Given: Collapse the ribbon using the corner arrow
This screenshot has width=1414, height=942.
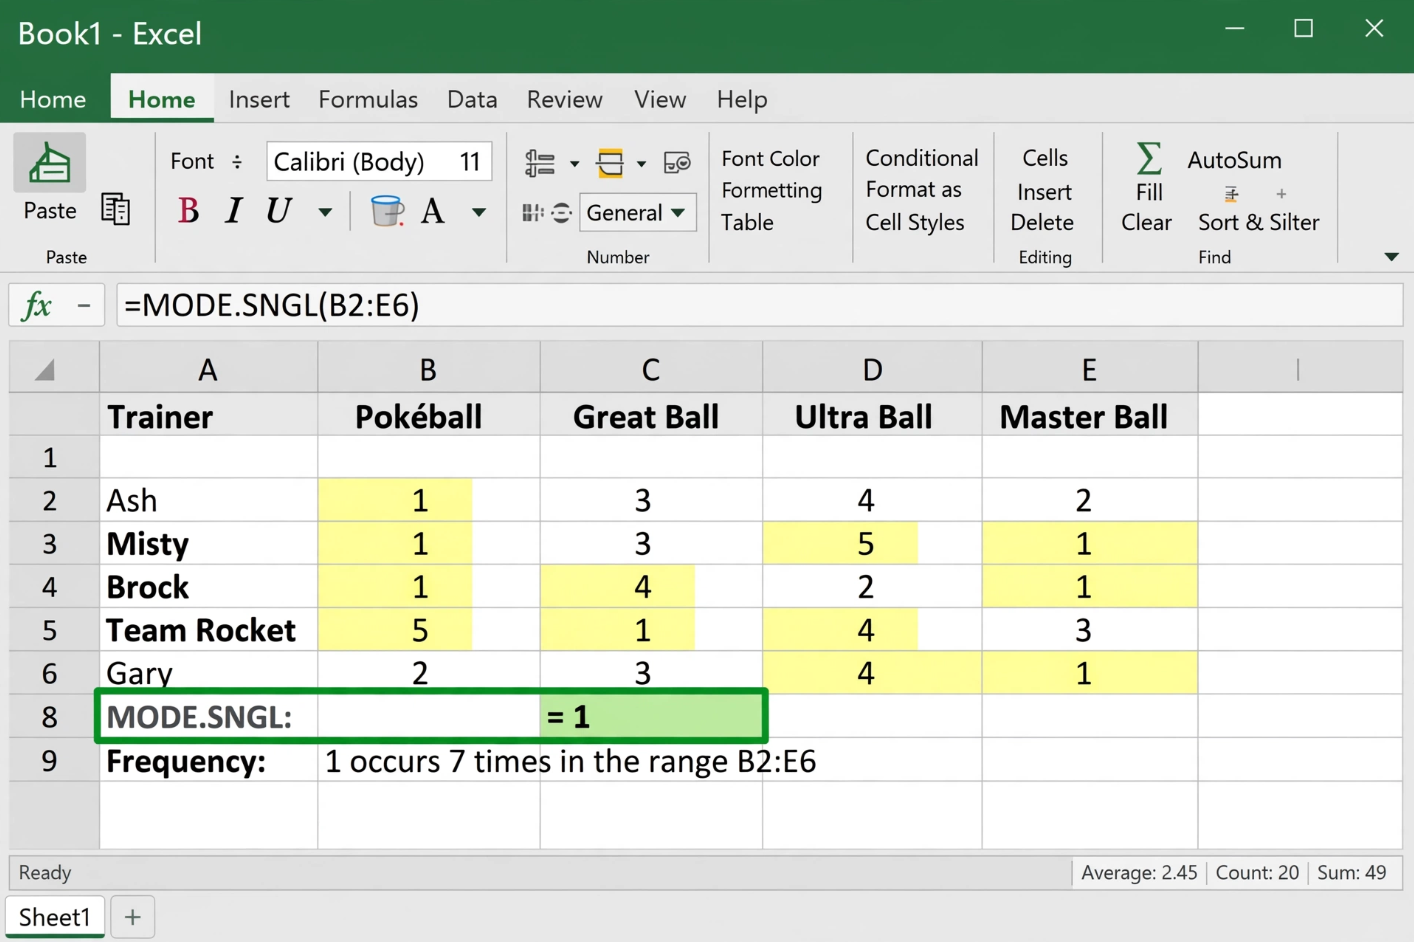Looking at the screenshot, I should pyautogui.click(x=1391, y=257).
